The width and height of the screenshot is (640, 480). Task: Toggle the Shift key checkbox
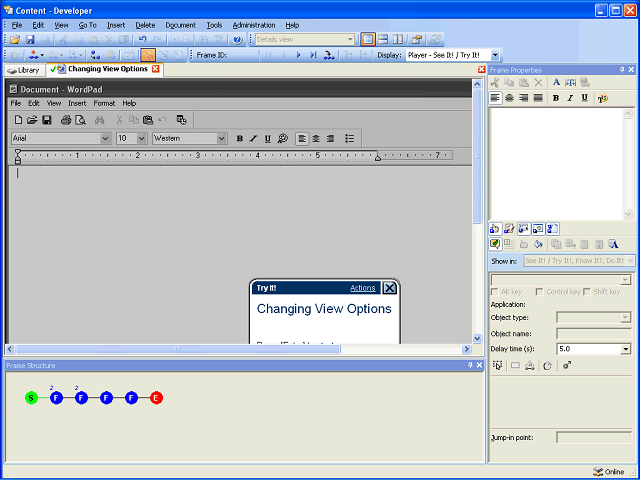click(587, 292)
